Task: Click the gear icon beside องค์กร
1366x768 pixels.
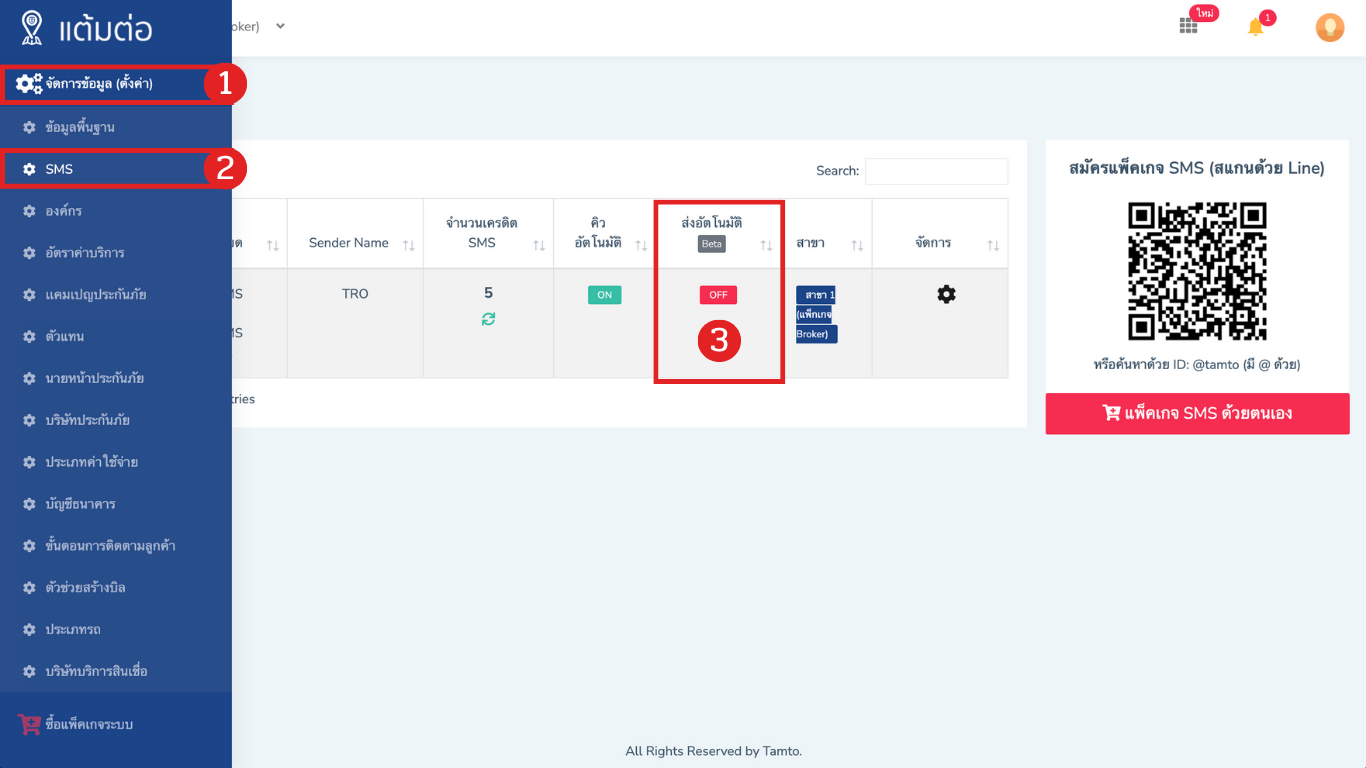Action: 29,212
